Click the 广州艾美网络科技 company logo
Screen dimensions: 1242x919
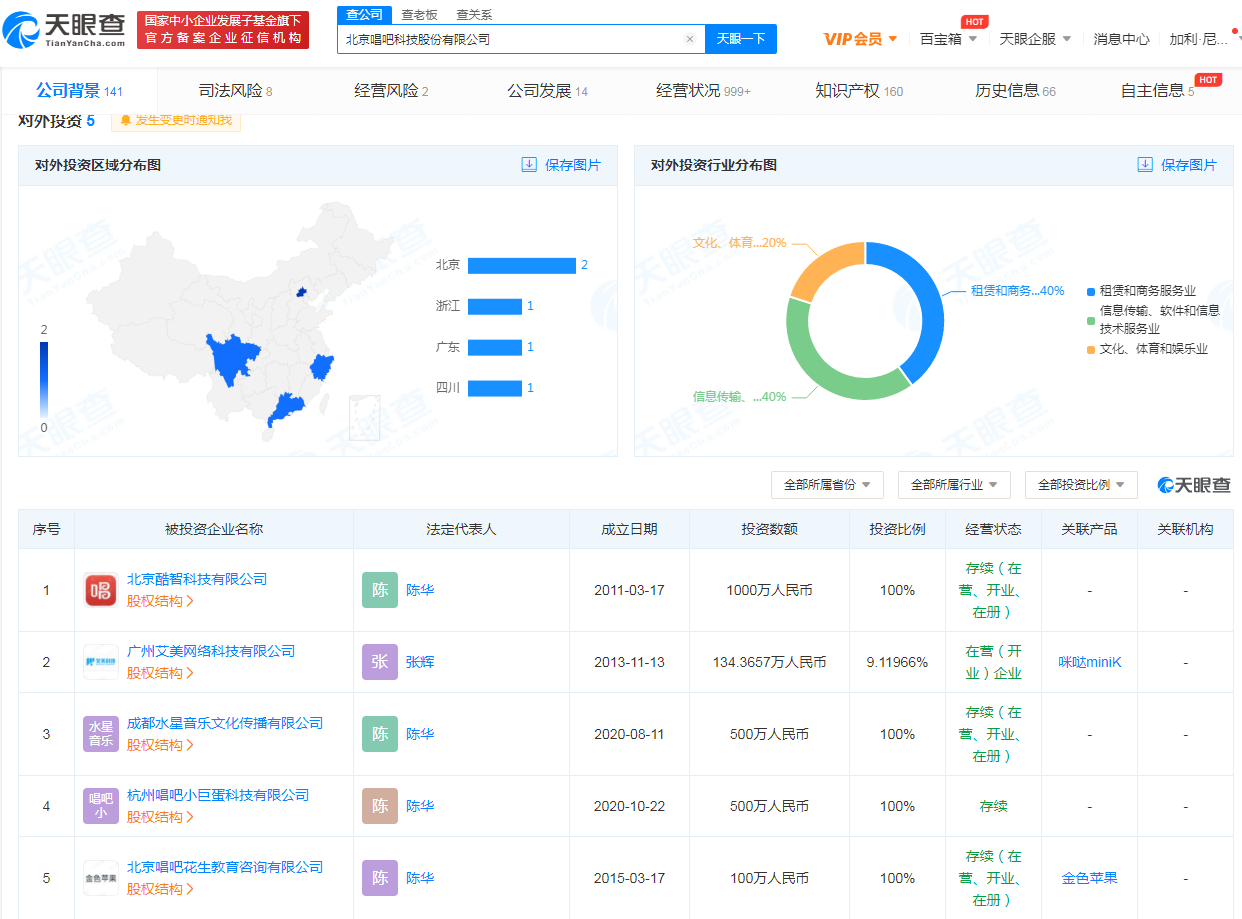(x=101, y=662)
